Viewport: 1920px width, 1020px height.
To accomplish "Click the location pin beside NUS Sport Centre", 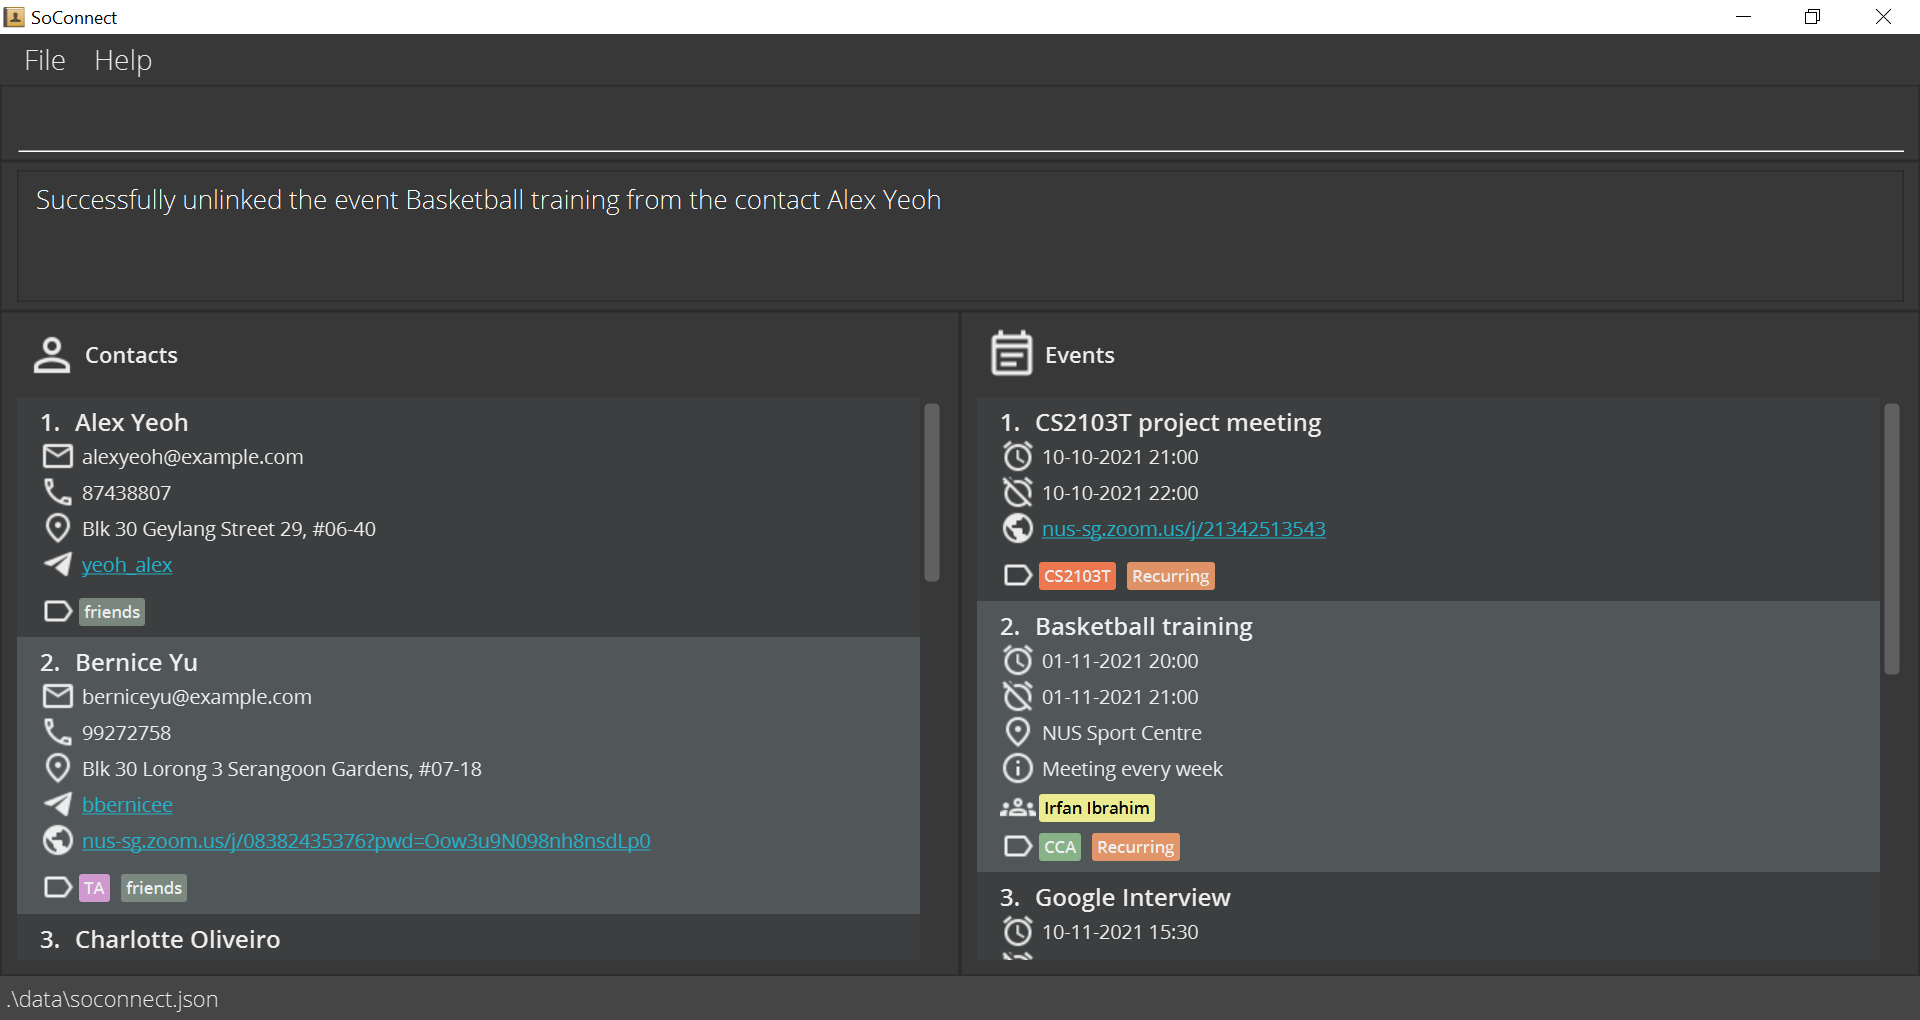I will (1018, 732).
